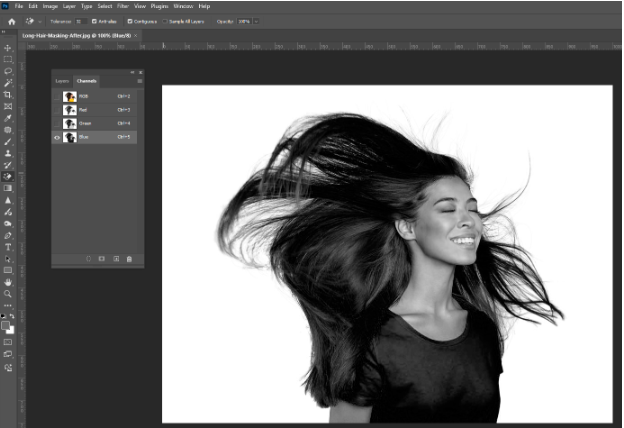The image size is (624, 428).
Task: Switch to the Channels tab
Action: pos(86,81)
